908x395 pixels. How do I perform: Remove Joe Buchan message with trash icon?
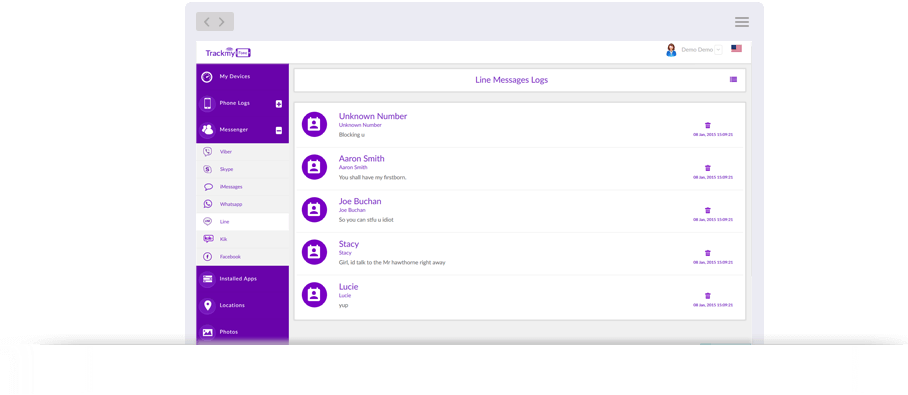[x=708, y=210]
